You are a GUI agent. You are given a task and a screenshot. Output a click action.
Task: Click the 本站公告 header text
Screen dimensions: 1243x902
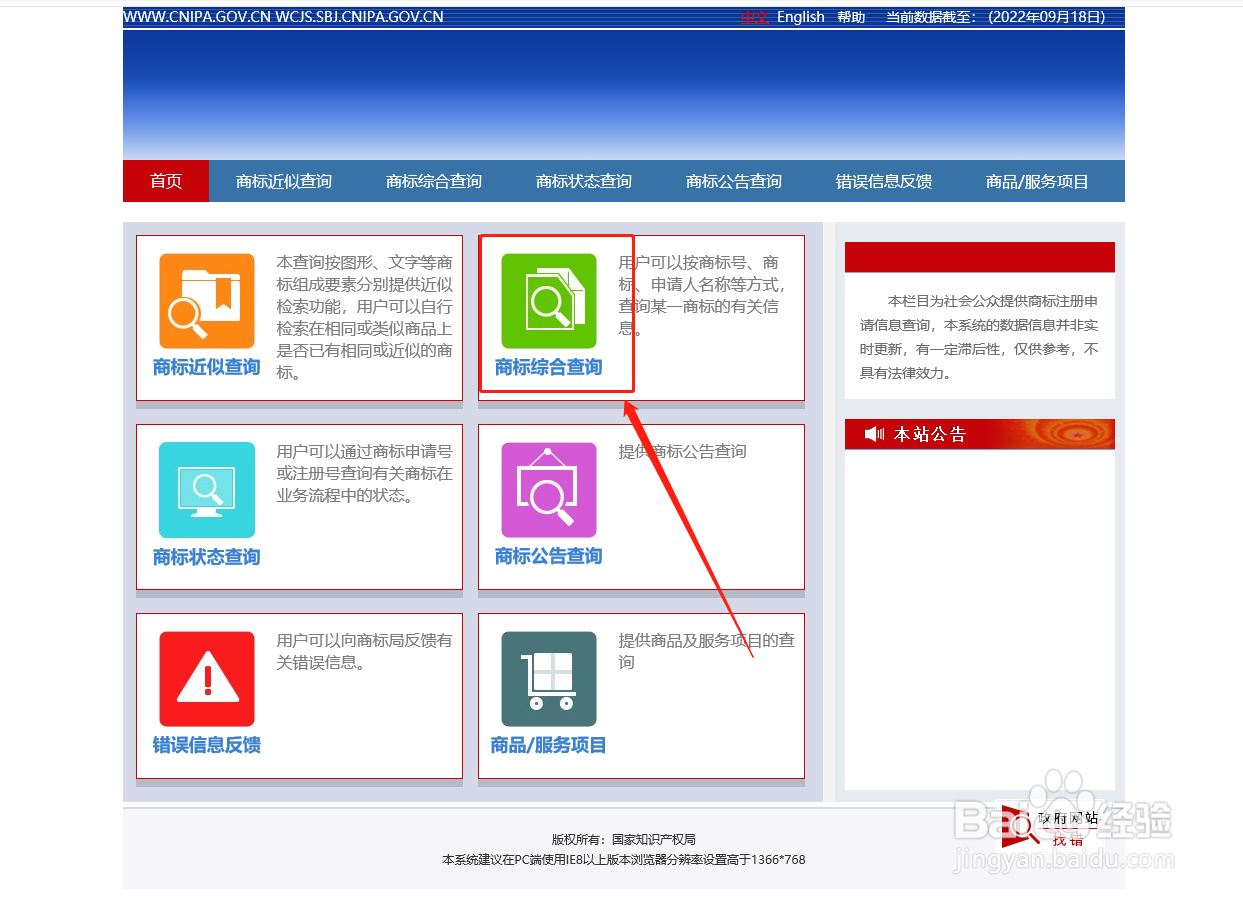tap(930, 434)
